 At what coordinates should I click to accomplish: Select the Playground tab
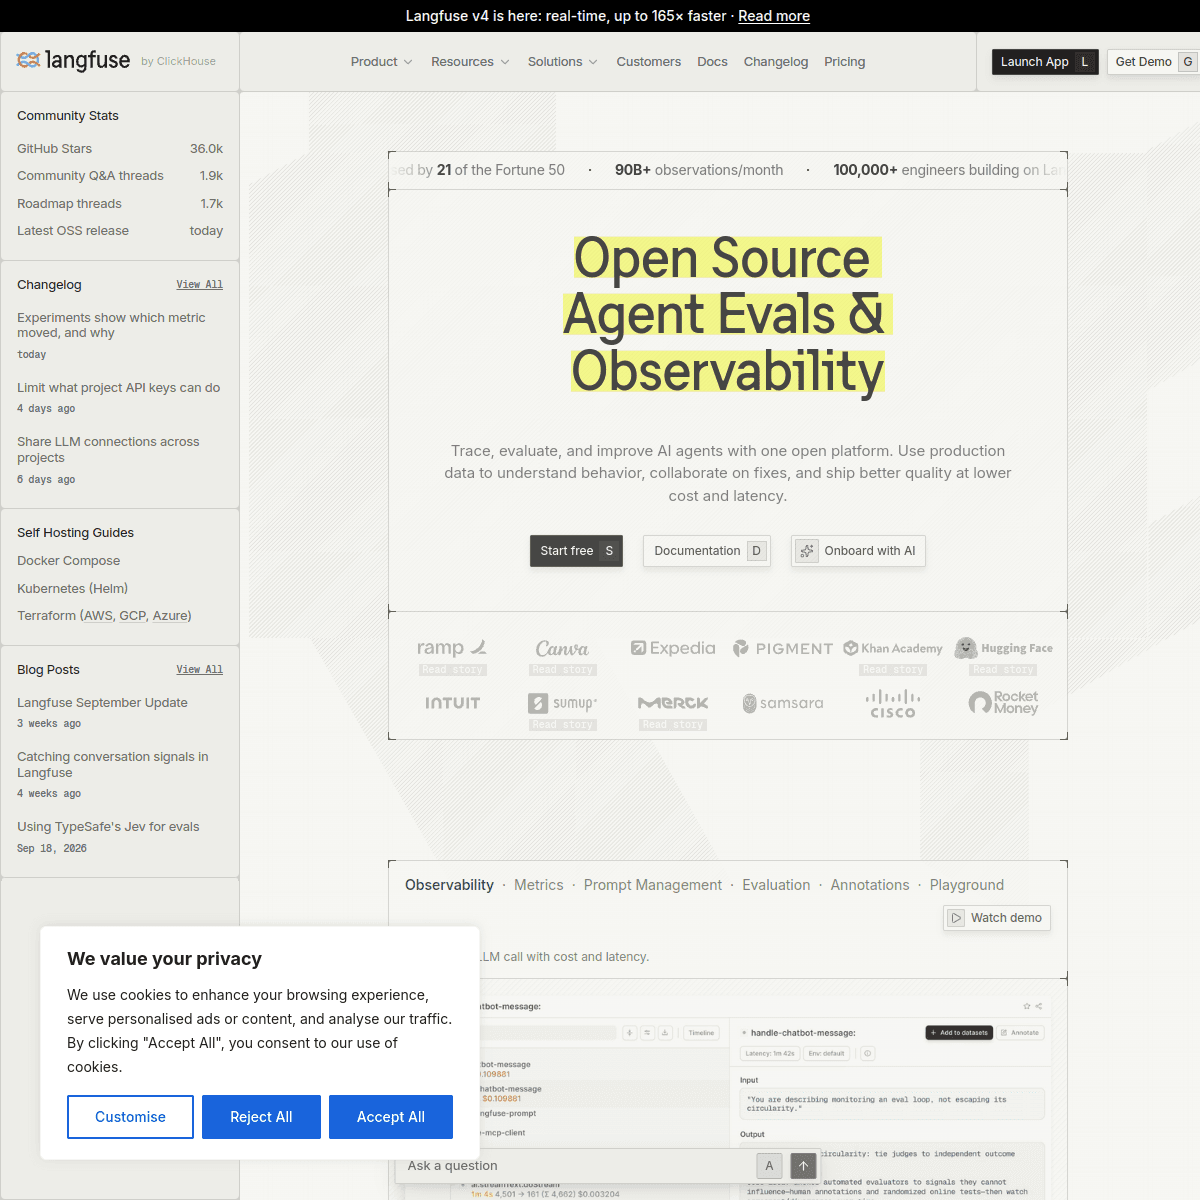click(967, 885)
